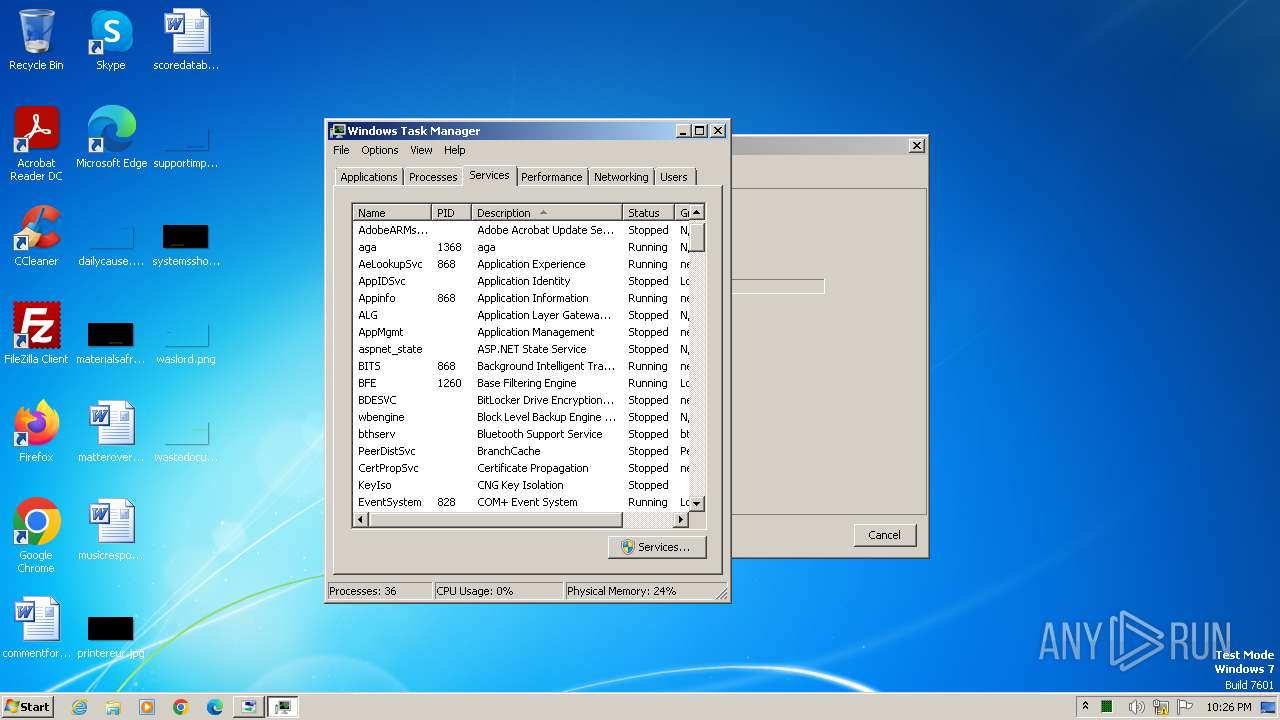Select the AeLookupSvc service row
This screenshot has height=720, width=1280.
pyautogui.click(x=521, y=264)
